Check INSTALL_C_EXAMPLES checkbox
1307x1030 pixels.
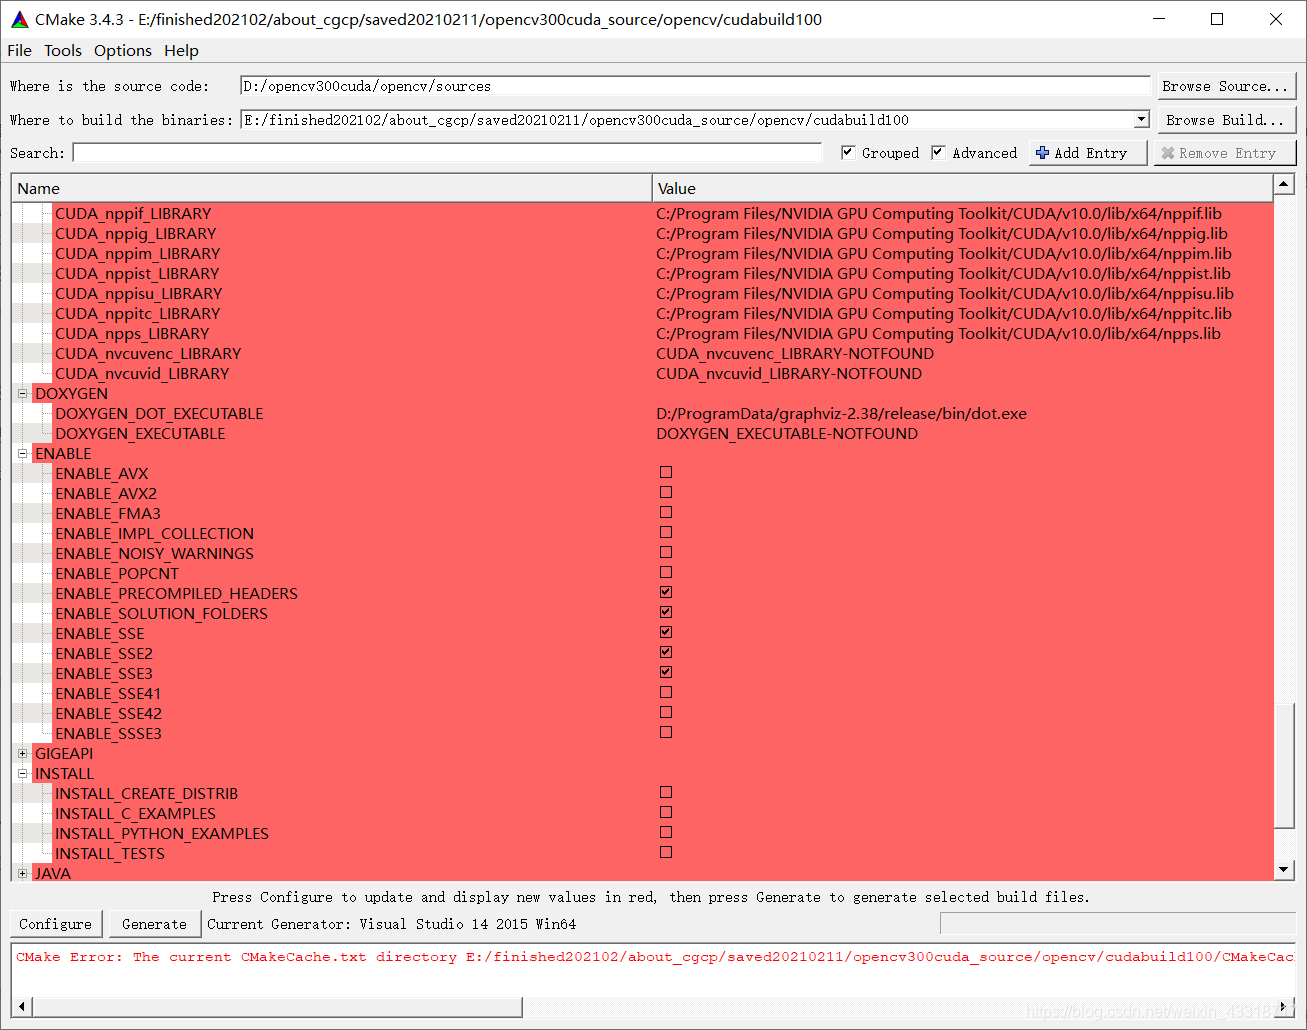666,812
